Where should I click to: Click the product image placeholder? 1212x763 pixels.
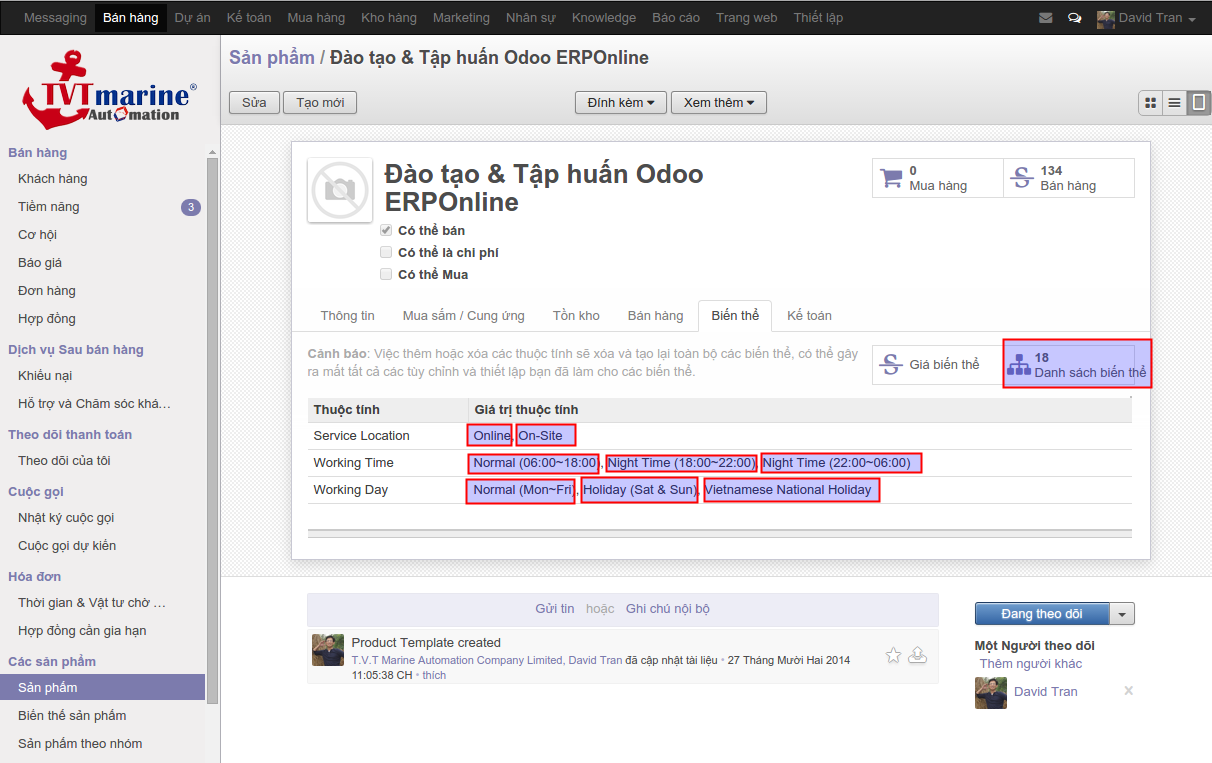click(340, 189)
